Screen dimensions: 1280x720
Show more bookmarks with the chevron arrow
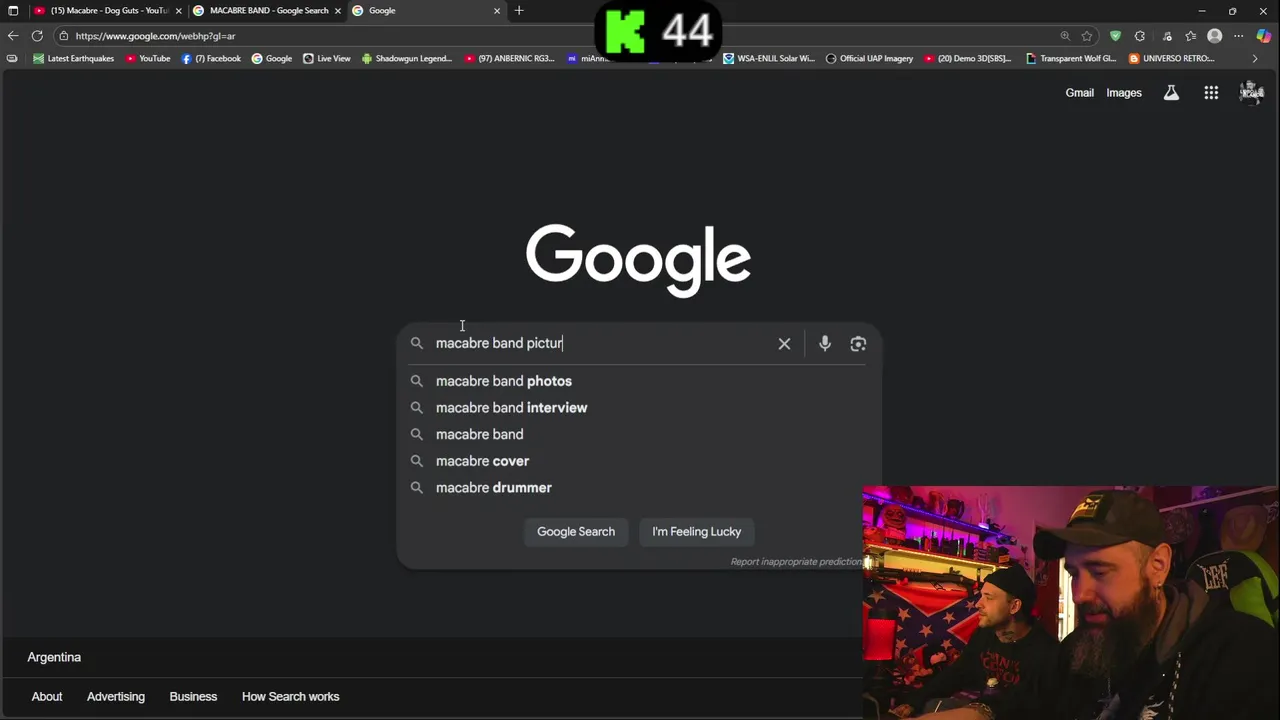[x=1255, y=58]
